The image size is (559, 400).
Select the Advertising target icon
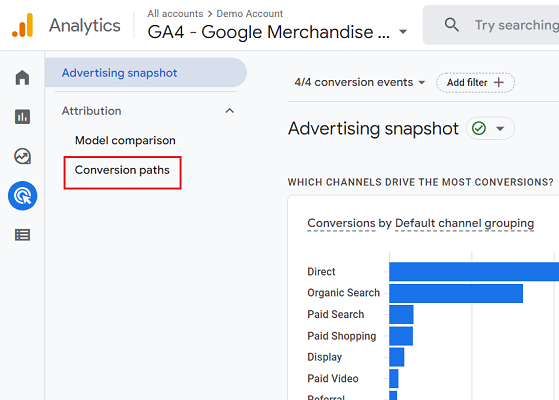tap(22, 196)
